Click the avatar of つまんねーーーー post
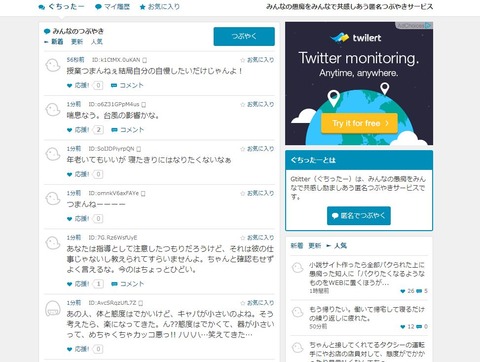This screenshot has height=362, width=480. coord(53,198)
